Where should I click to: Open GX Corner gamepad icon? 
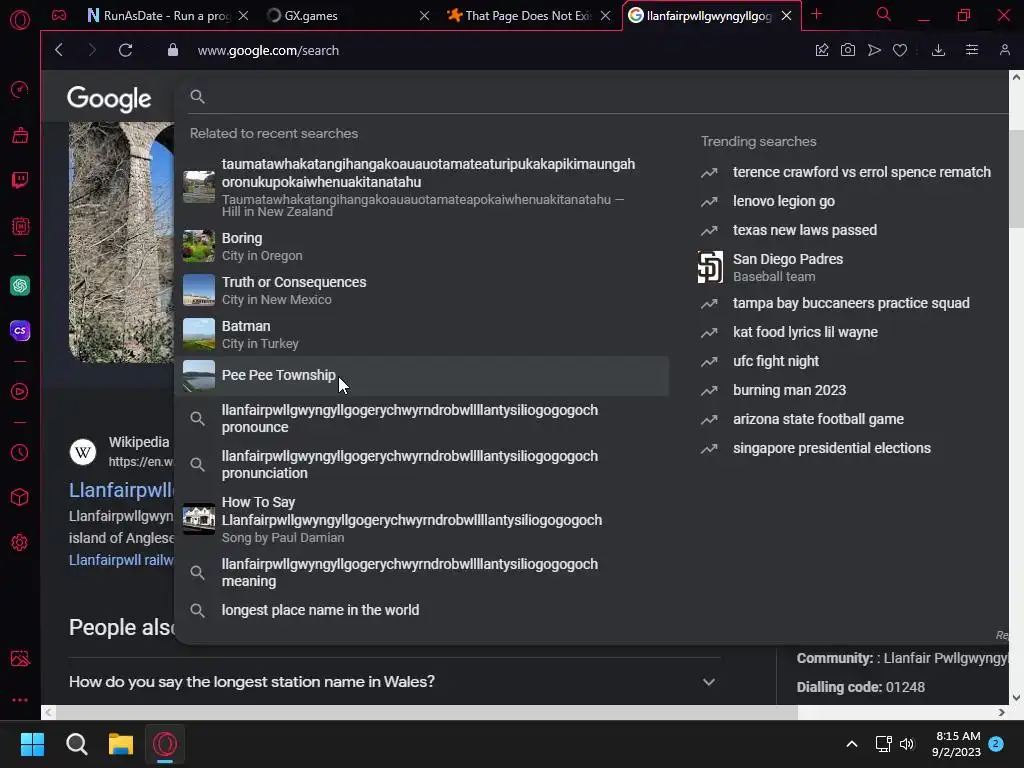pos(59,16)
